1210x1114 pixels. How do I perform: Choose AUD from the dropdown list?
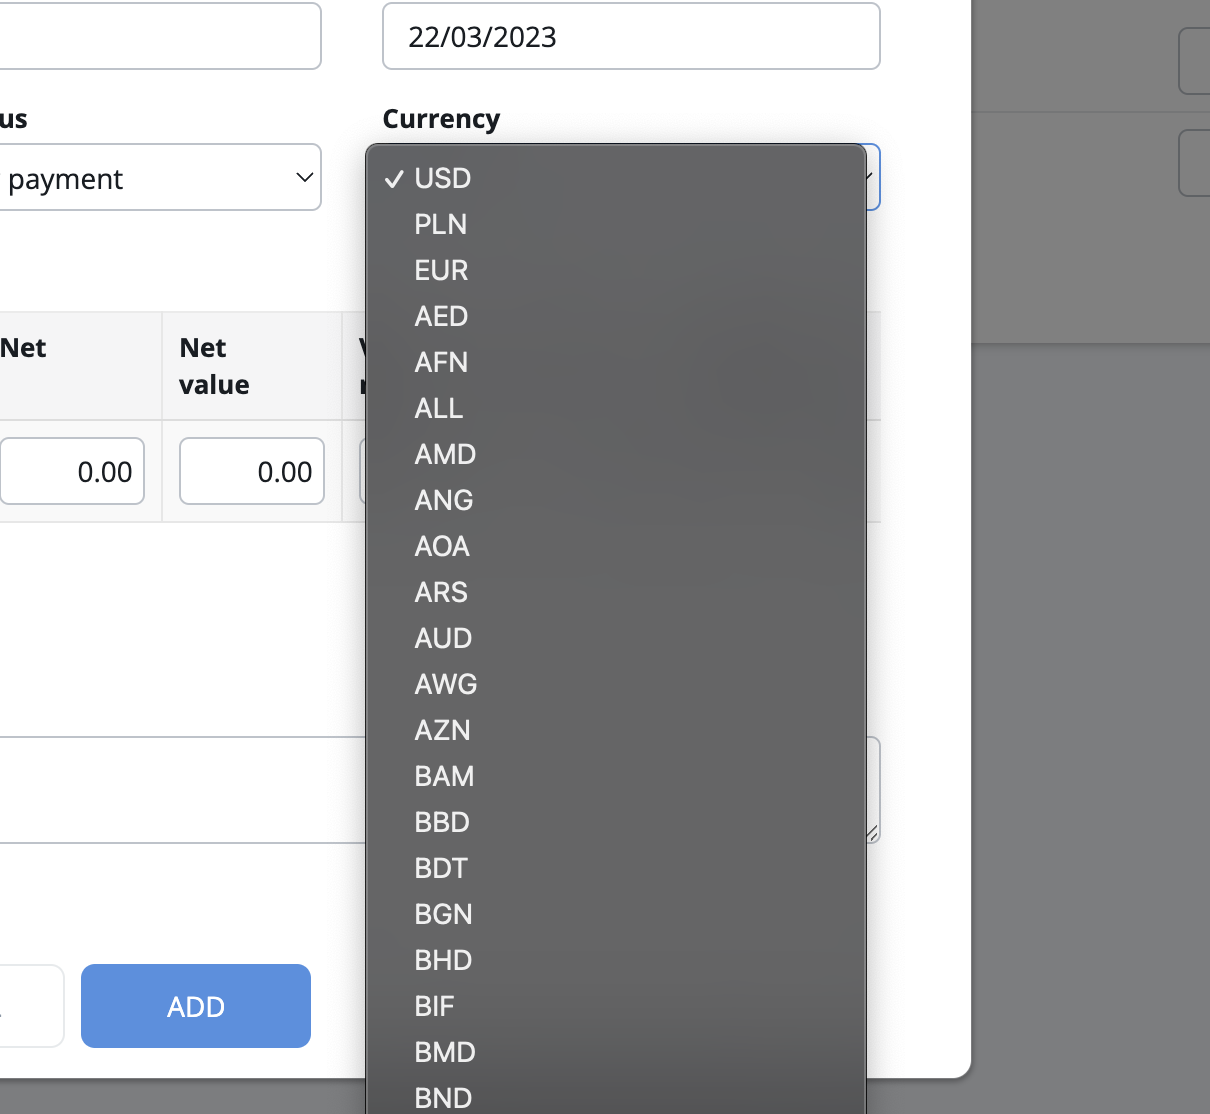[443, 638]
